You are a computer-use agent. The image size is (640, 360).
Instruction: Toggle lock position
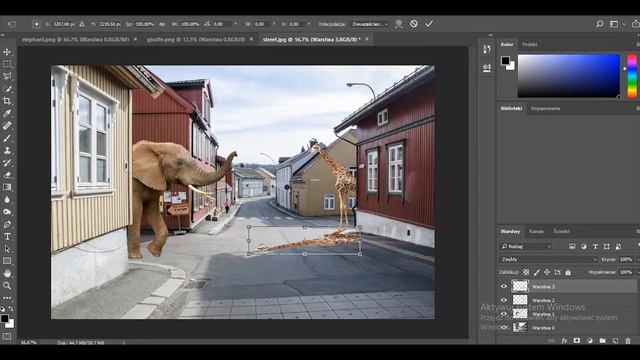547,272
